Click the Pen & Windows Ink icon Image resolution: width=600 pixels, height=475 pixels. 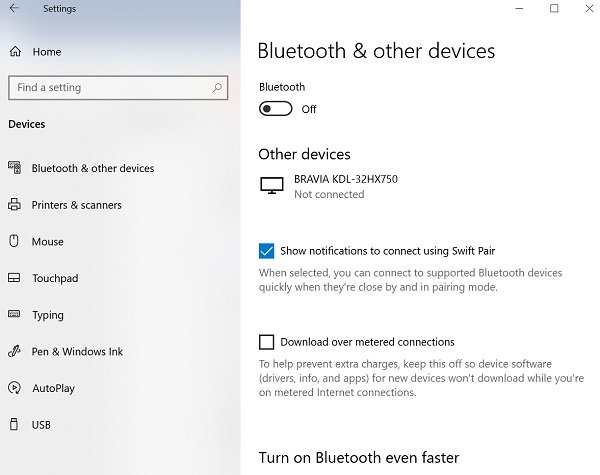(x=14, y=351)
